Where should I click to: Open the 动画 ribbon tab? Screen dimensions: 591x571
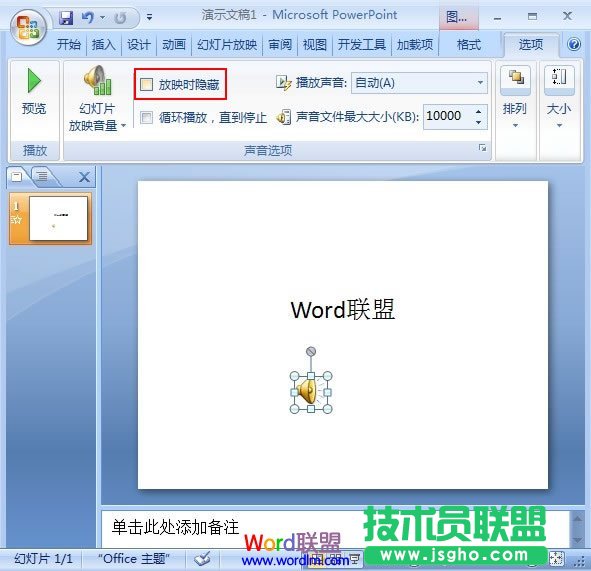tap(174, 45)
